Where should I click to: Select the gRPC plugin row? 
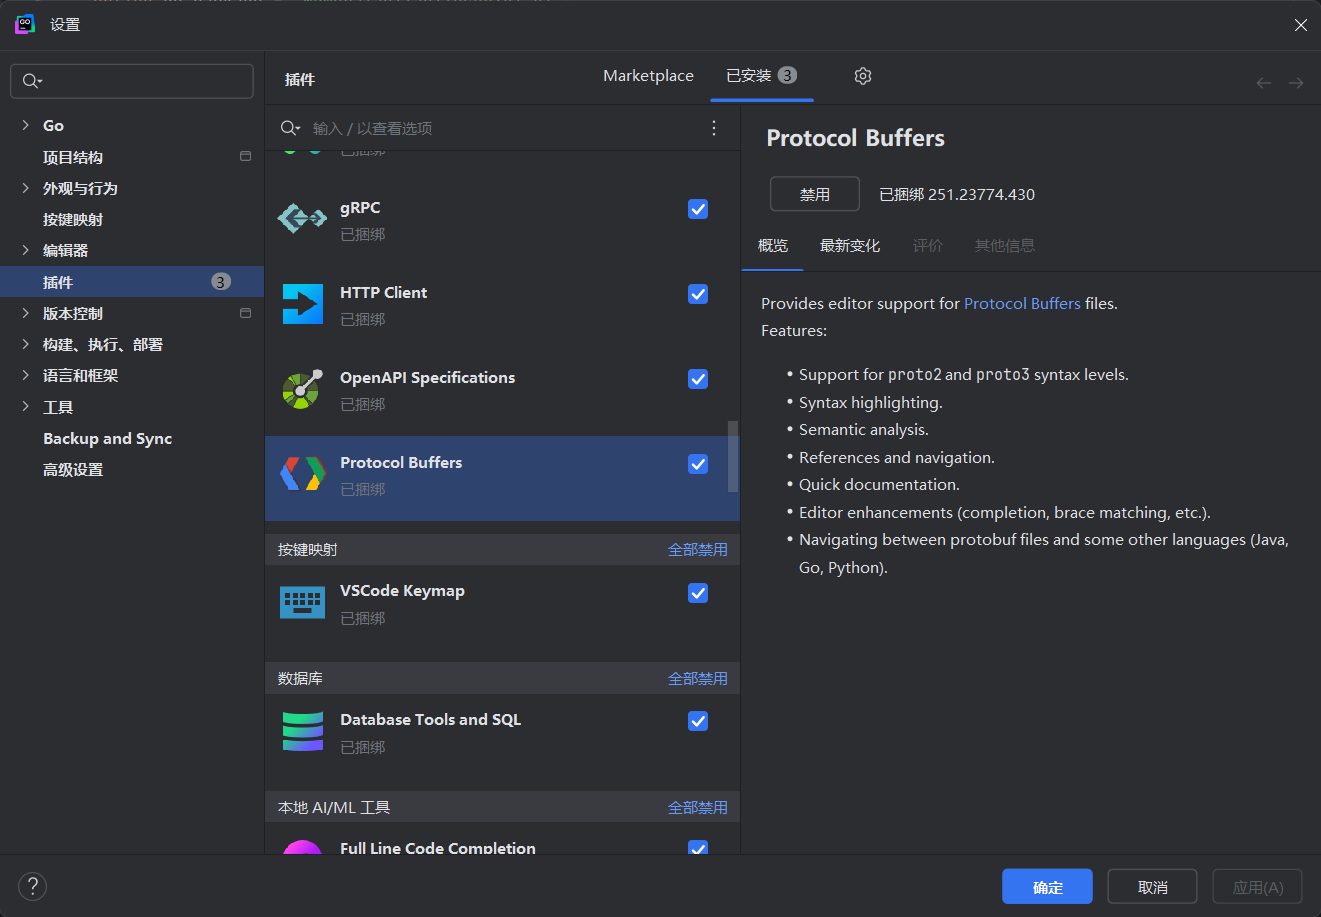point(502,220)
